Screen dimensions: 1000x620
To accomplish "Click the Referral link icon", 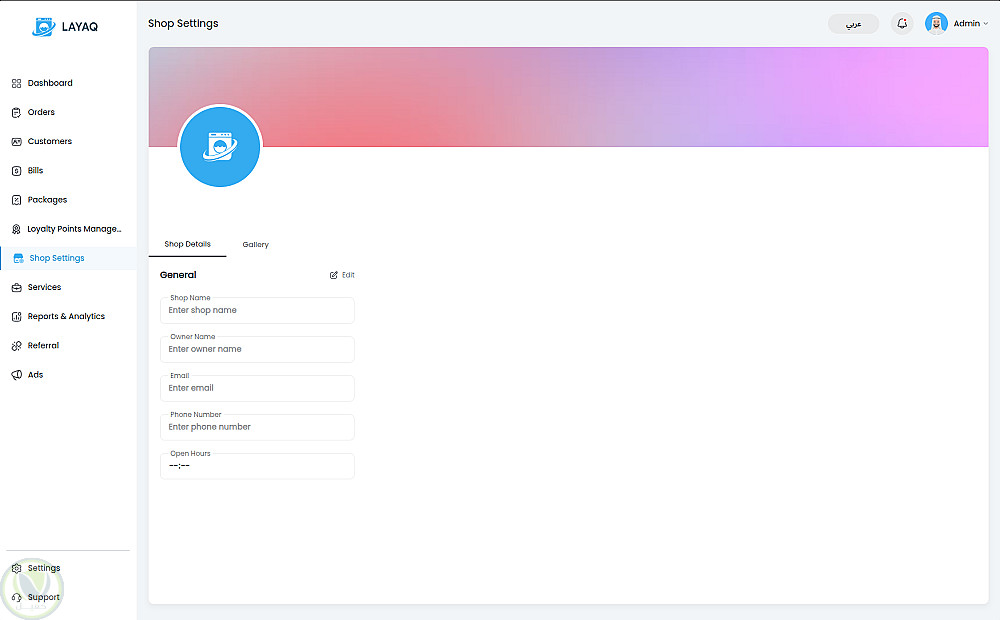I will (17, 346).
